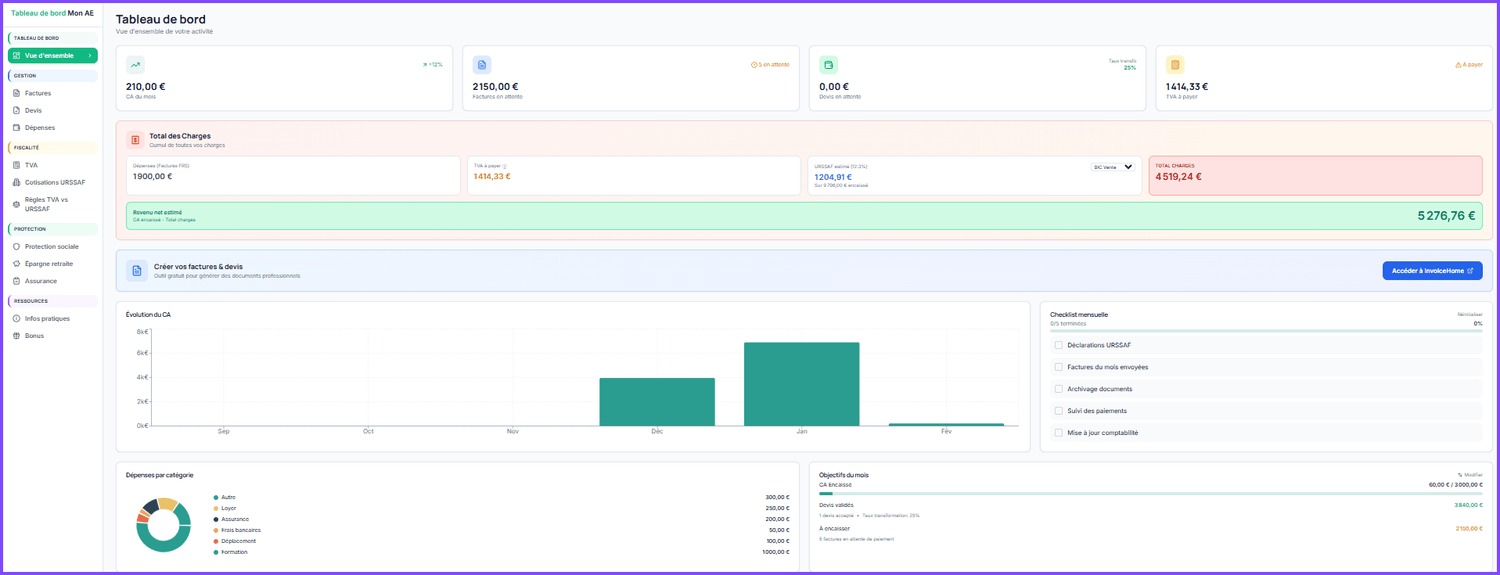Click the dropdown arrow in URSSAF estimé card
The width and height of the screenshot is (1500, 575).
1128,167
